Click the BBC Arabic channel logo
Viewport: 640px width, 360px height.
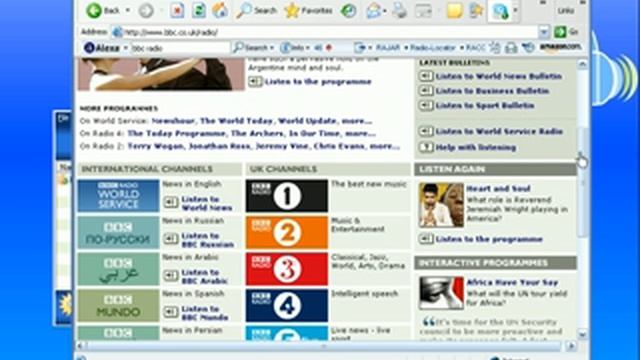coord(118,269)
